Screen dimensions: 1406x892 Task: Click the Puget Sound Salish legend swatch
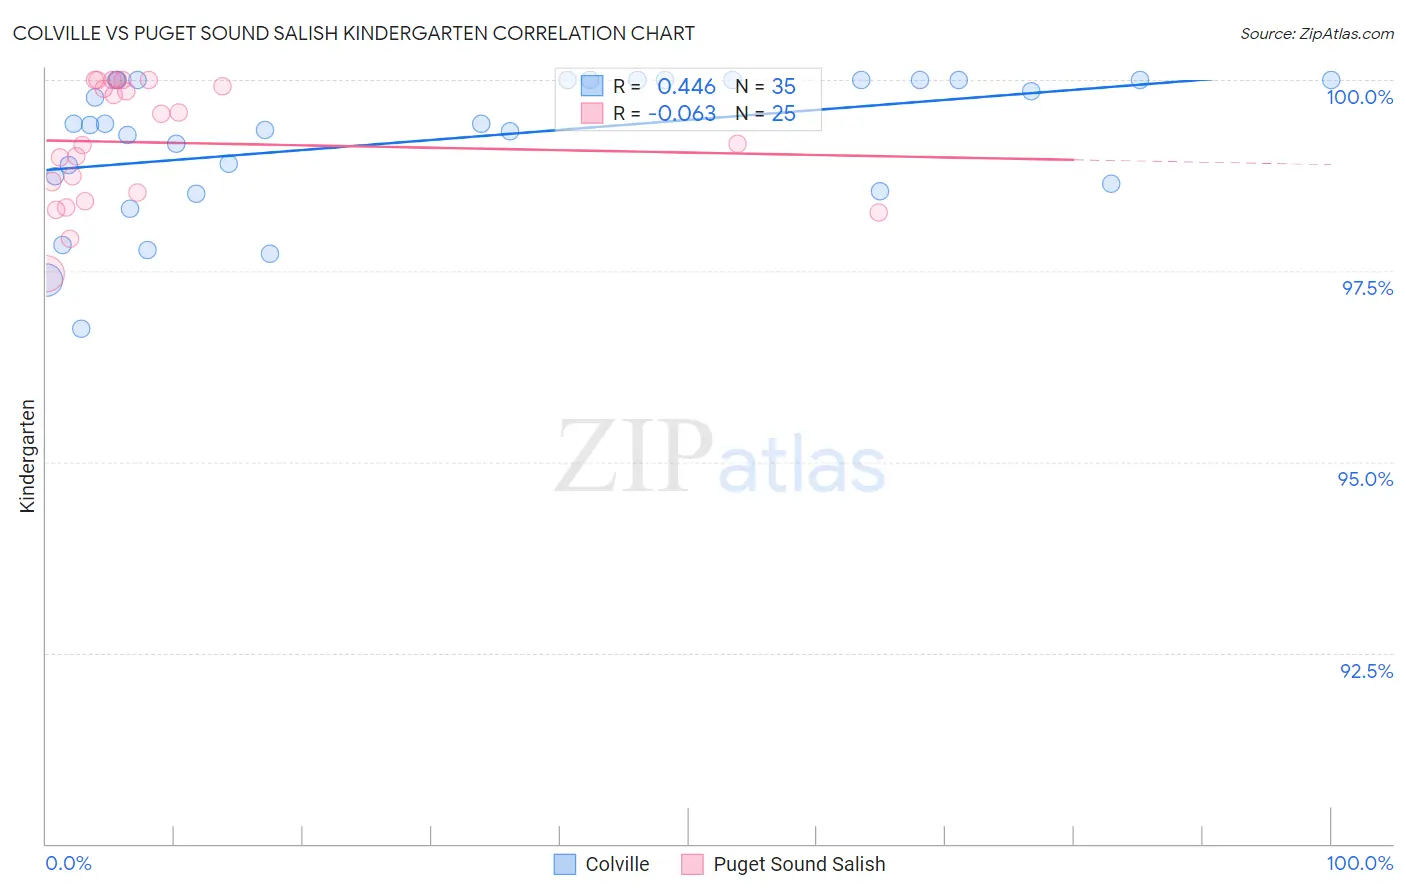[692, 864]
